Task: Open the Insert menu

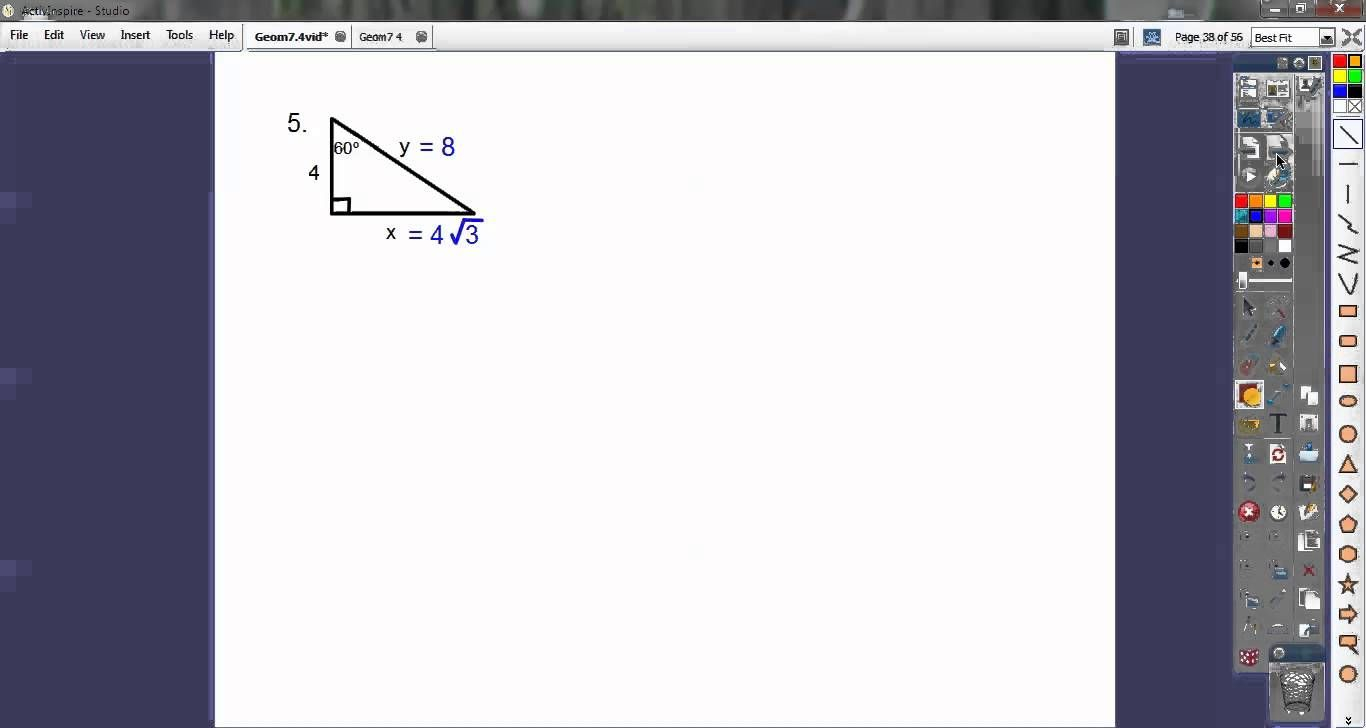Action: [x=135, y=35]
